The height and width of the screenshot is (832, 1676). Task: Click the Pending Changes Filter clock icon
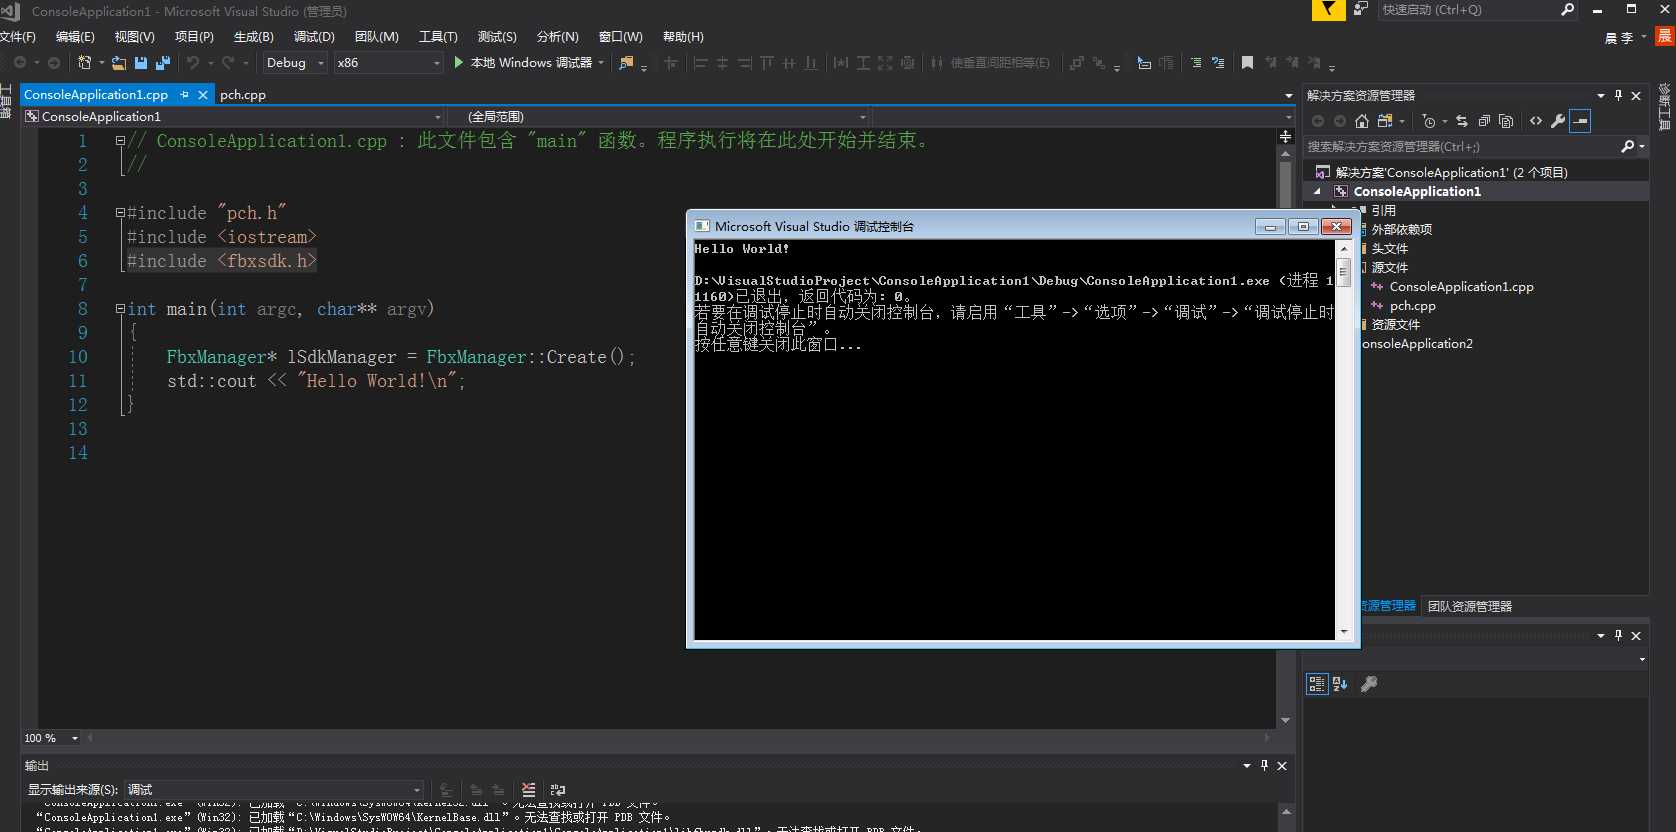(1430, 121)
